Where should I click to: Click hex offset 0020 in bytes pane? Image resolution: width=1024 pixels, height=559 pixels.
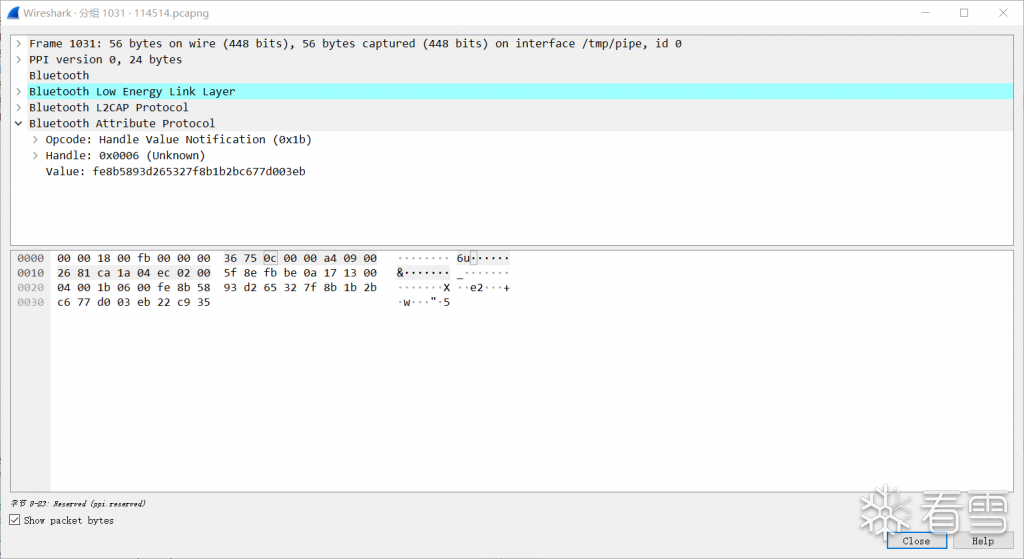point(31,287)
